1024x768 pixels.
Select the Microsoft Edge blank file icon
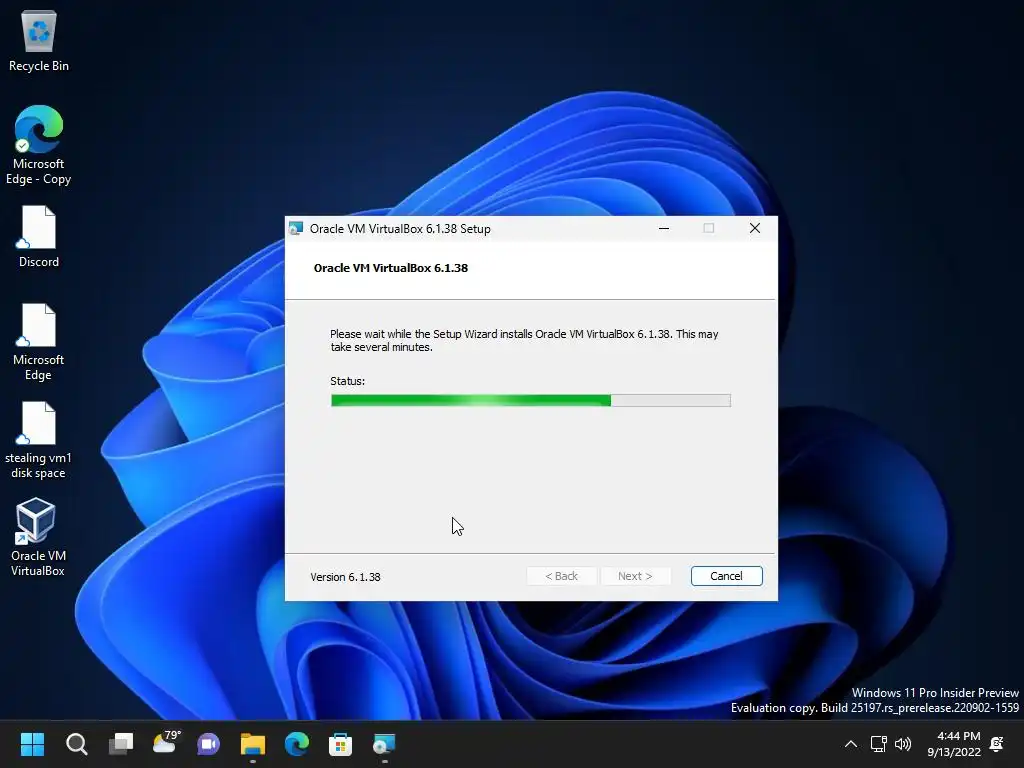coord(39,342)
